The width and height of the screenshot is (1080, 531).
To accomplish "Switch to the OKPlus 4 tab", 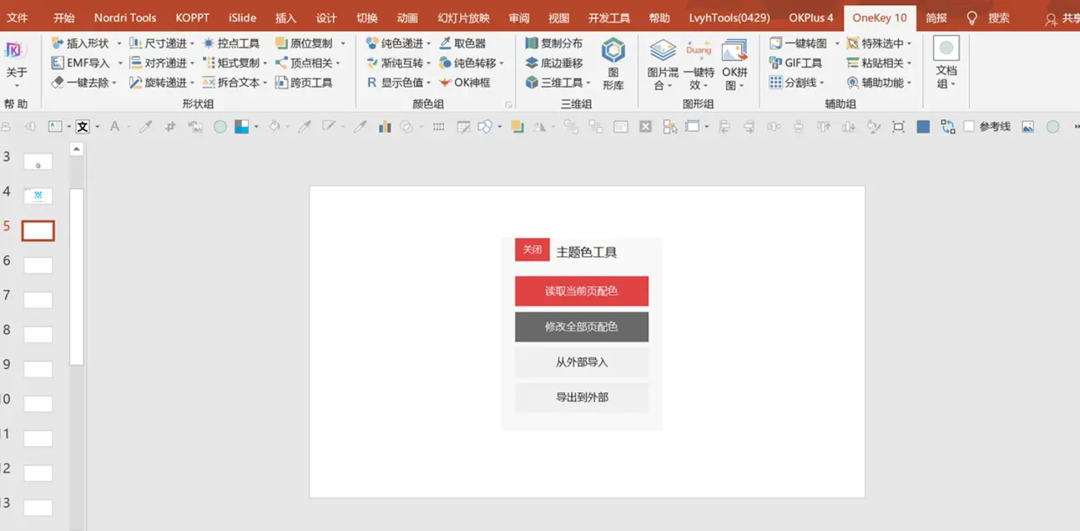I will click(811, 18).
